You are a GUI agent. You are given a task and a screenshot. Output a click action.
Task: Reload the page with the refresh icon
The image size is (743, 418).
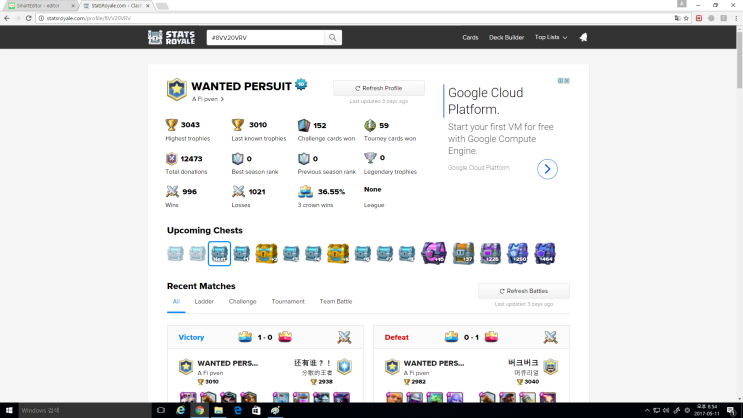28,18
